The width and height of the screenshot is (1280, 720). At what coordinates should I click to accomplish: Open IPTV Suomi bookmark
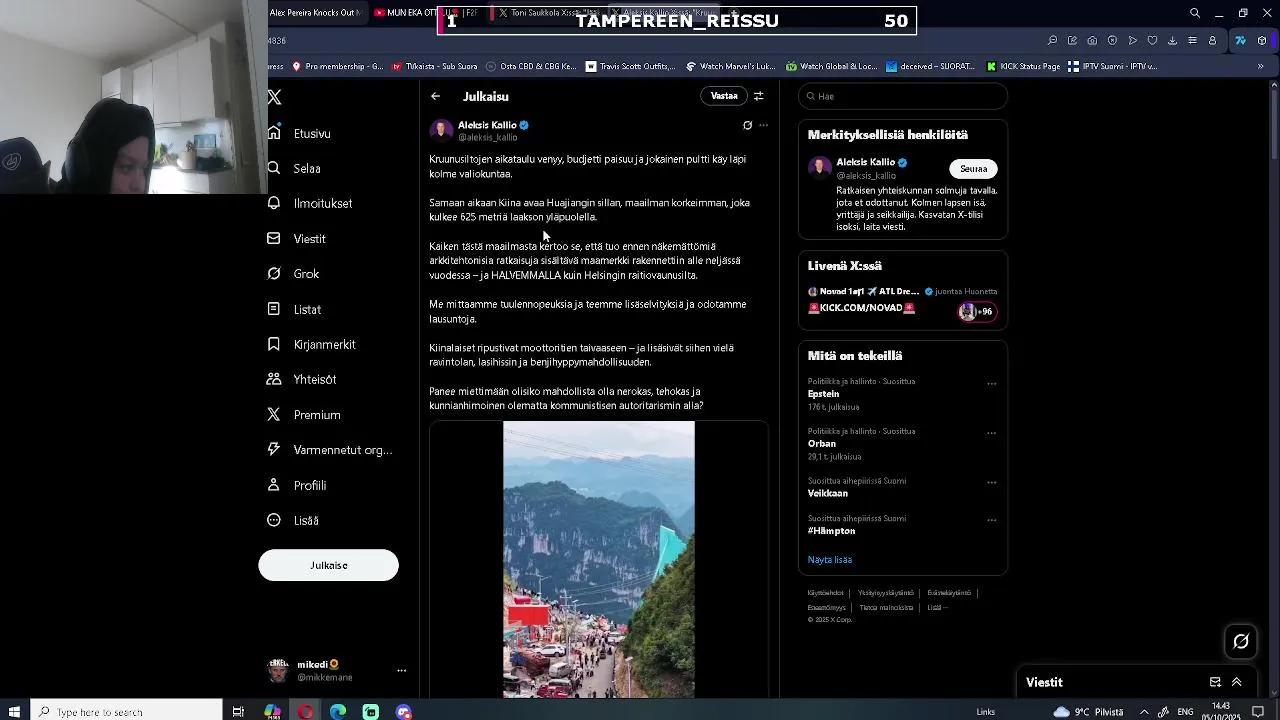coord(1112,66)
